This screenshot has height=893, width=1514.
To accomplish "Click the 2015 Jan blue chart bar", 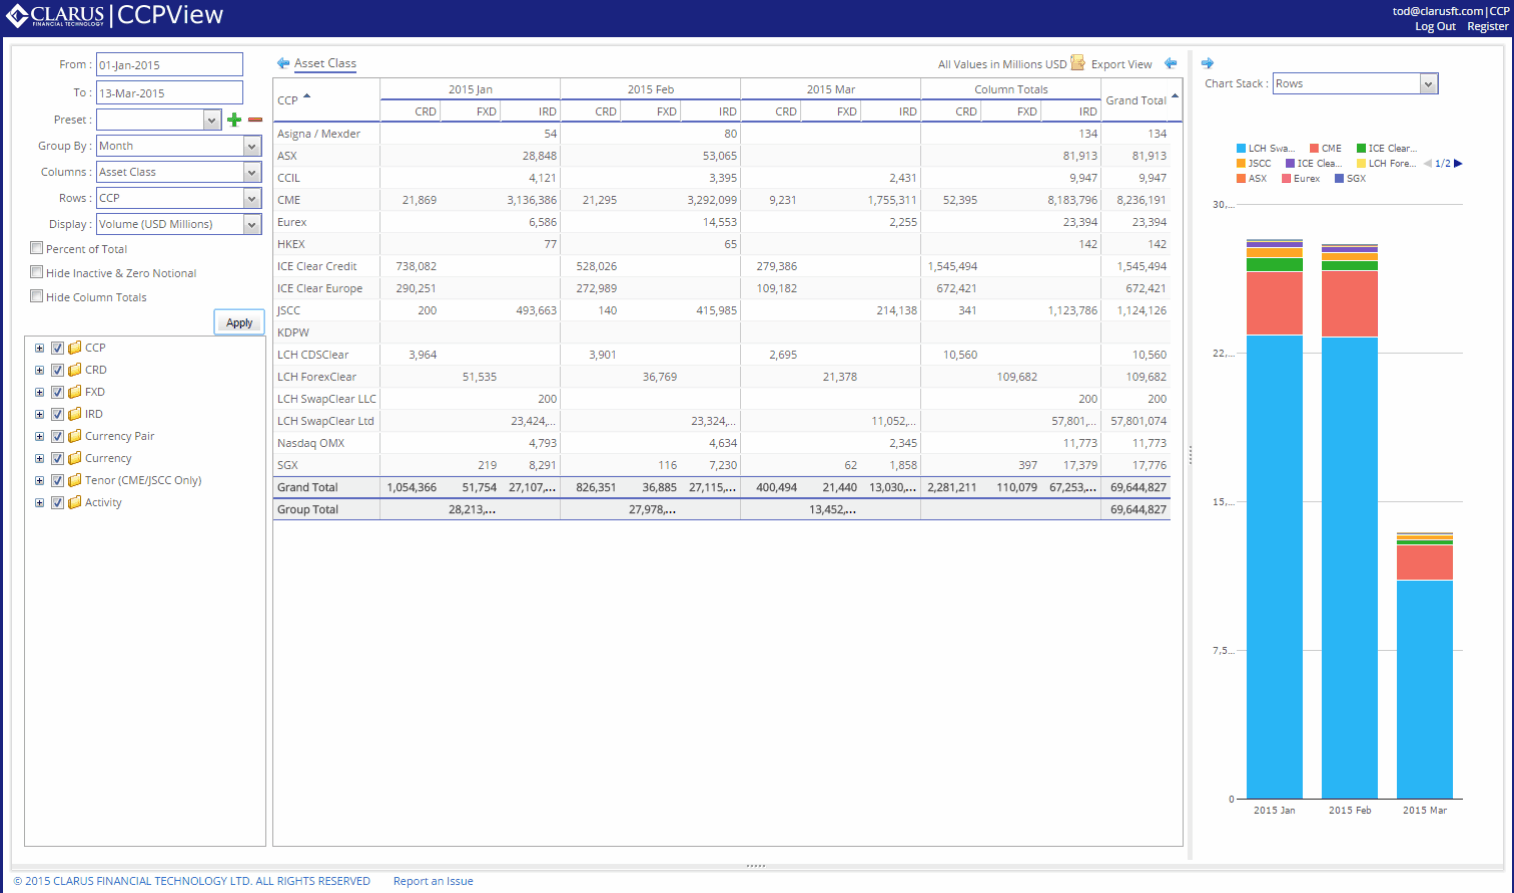I will [x=1274, y=566].
